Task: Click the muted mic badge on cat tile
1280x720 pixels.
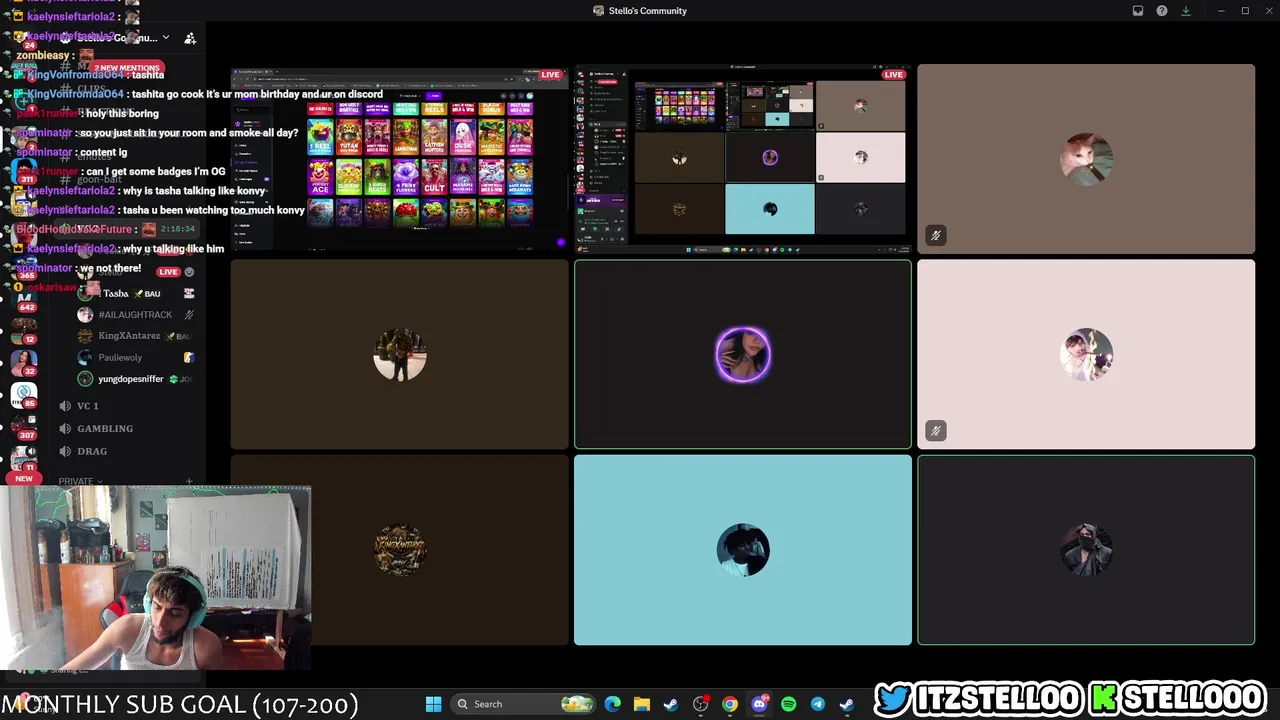Action: 936,235
